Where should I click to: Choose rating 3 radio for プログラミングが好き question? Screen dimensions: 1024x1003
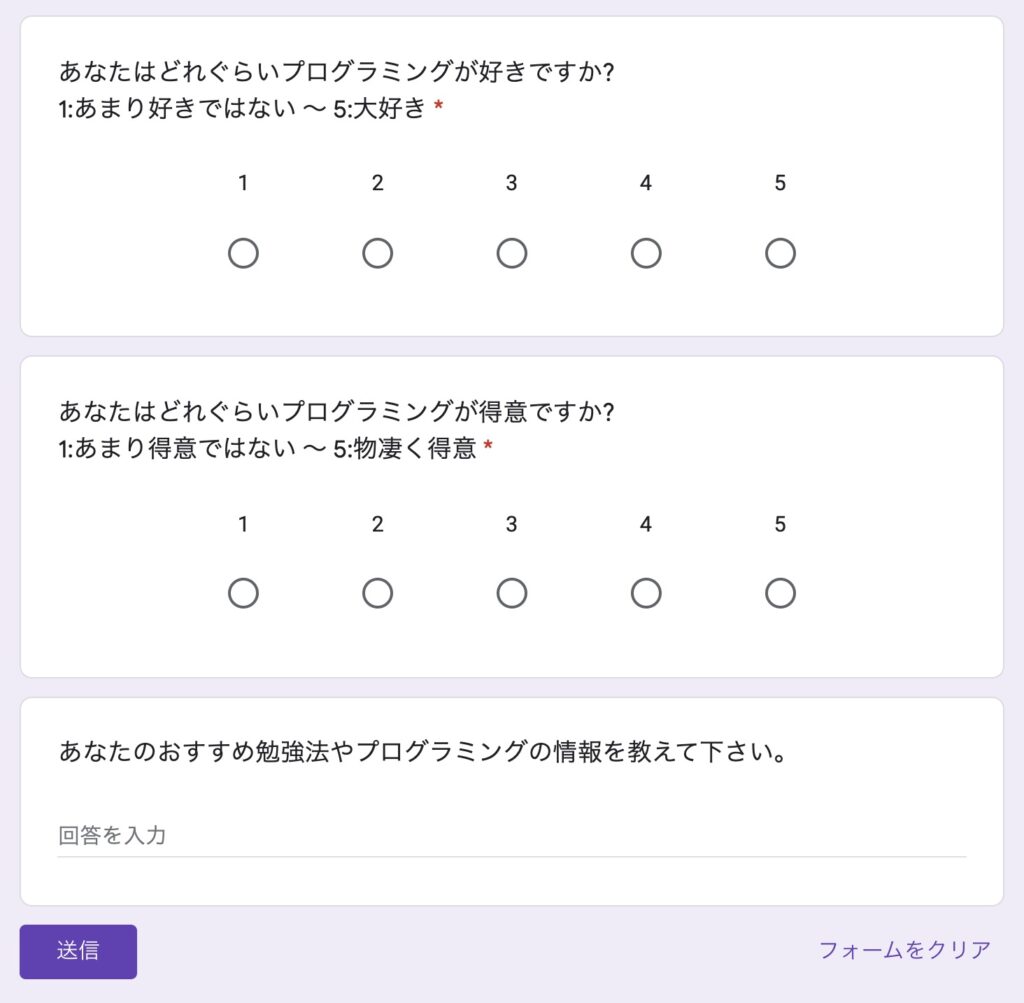coord(511,253)
